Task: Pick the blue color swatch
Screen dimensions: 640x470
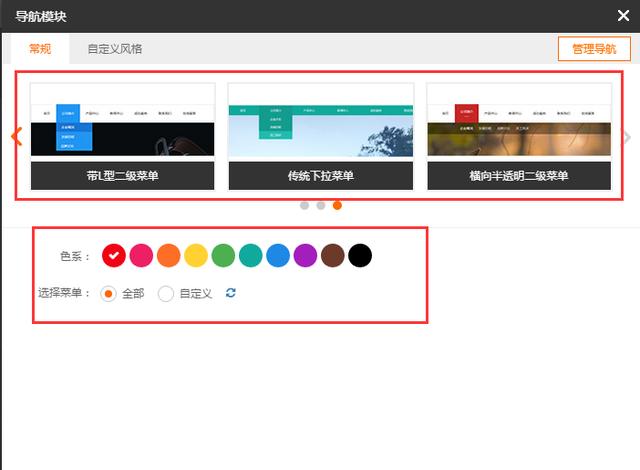Action: click(278, 256)
